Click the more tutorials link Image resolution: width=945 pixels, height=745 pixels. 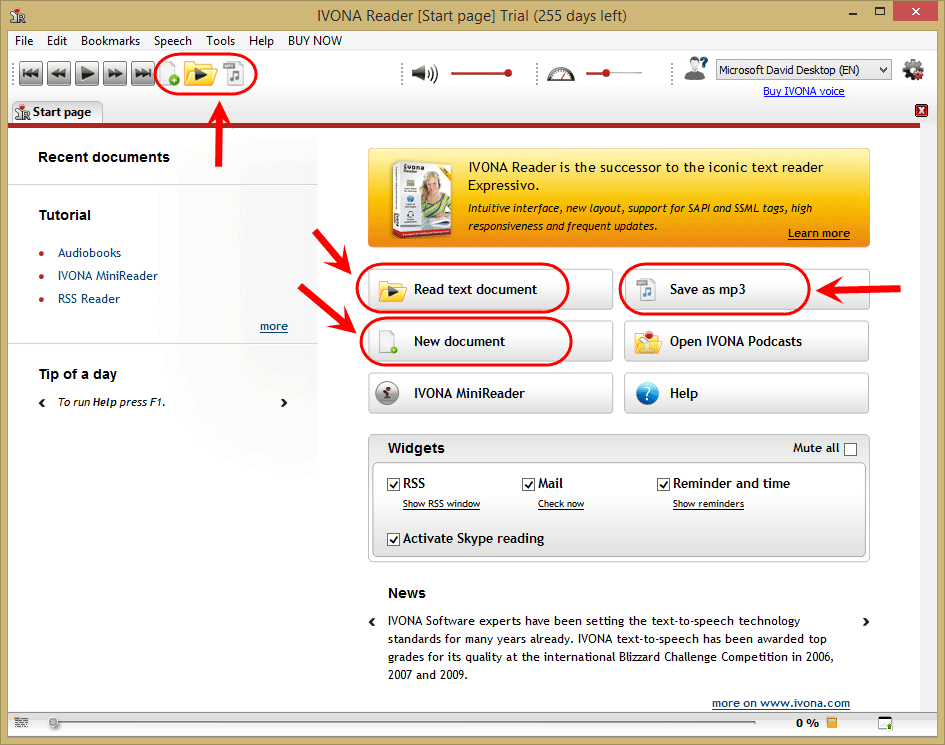(x=274, y=326)
